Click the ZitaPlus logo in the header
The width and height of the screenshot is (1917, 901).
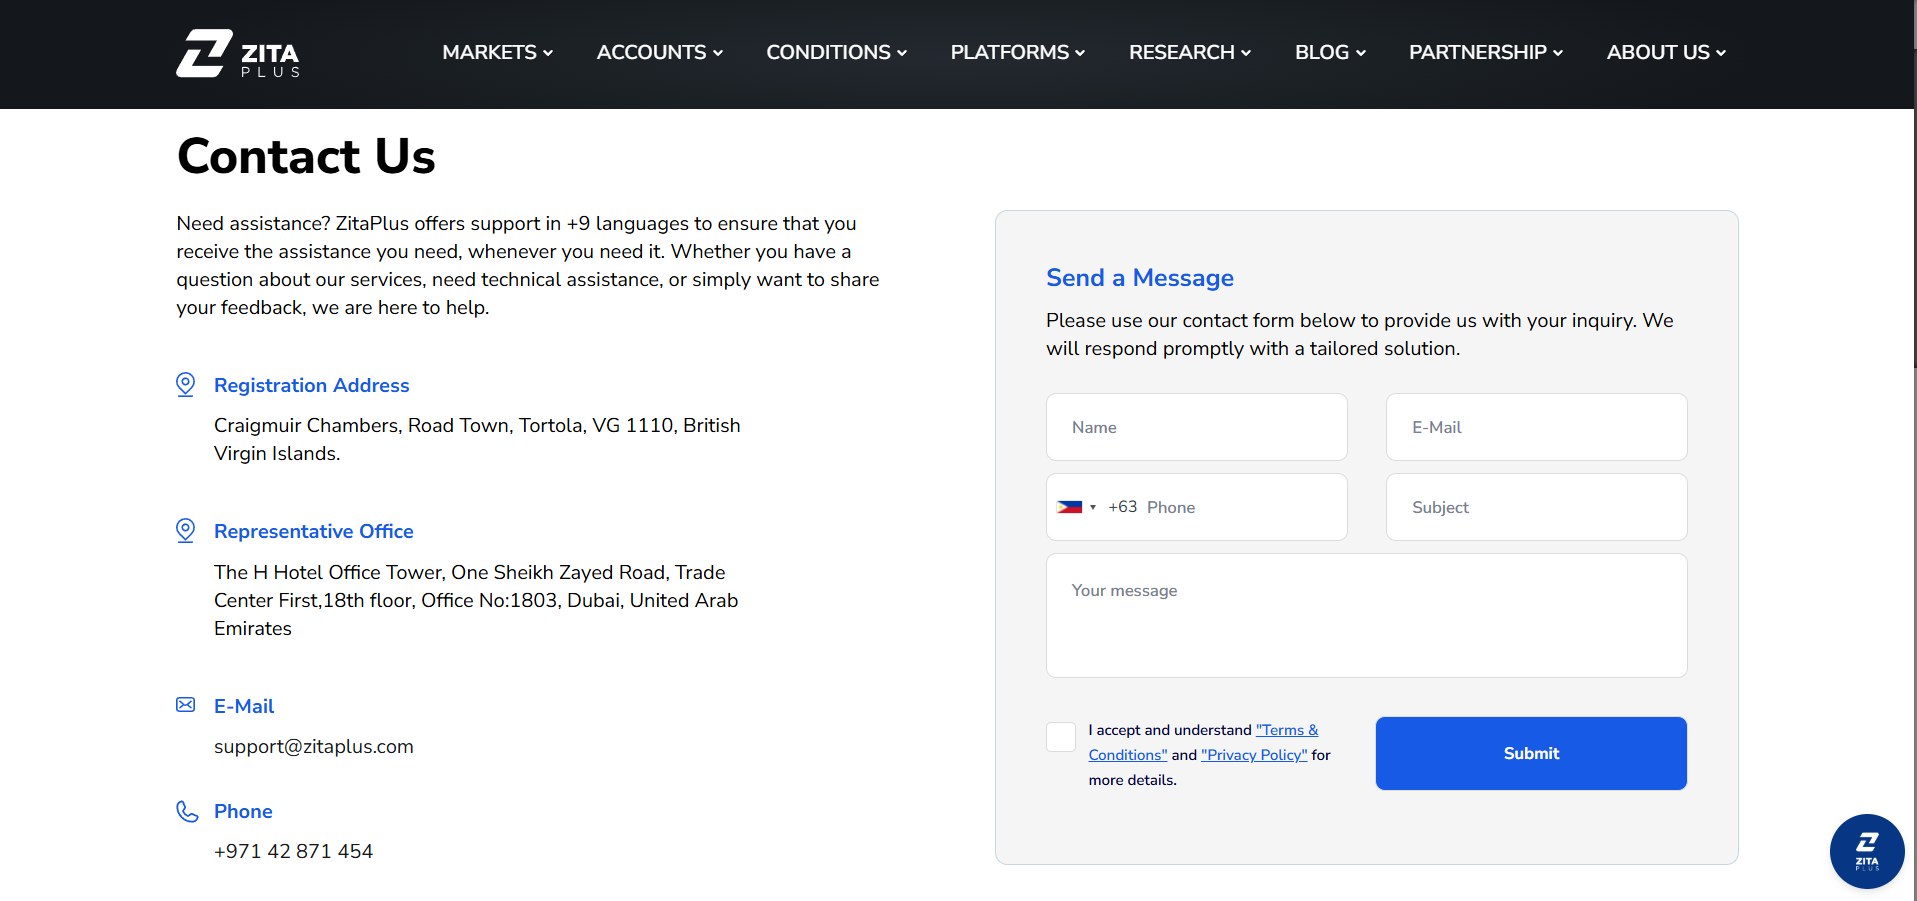[x=238, y=53]
